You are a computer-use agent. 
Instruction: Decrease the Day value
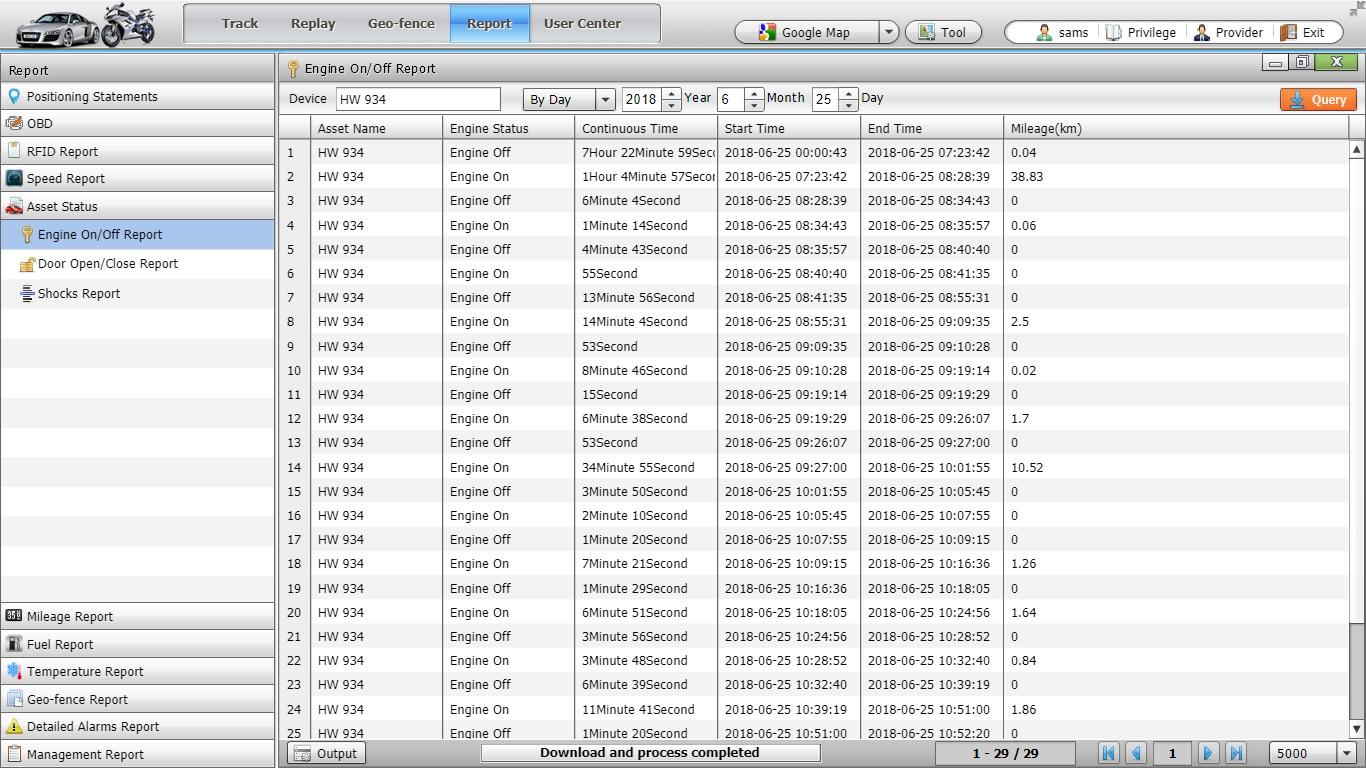click(849, 105)
